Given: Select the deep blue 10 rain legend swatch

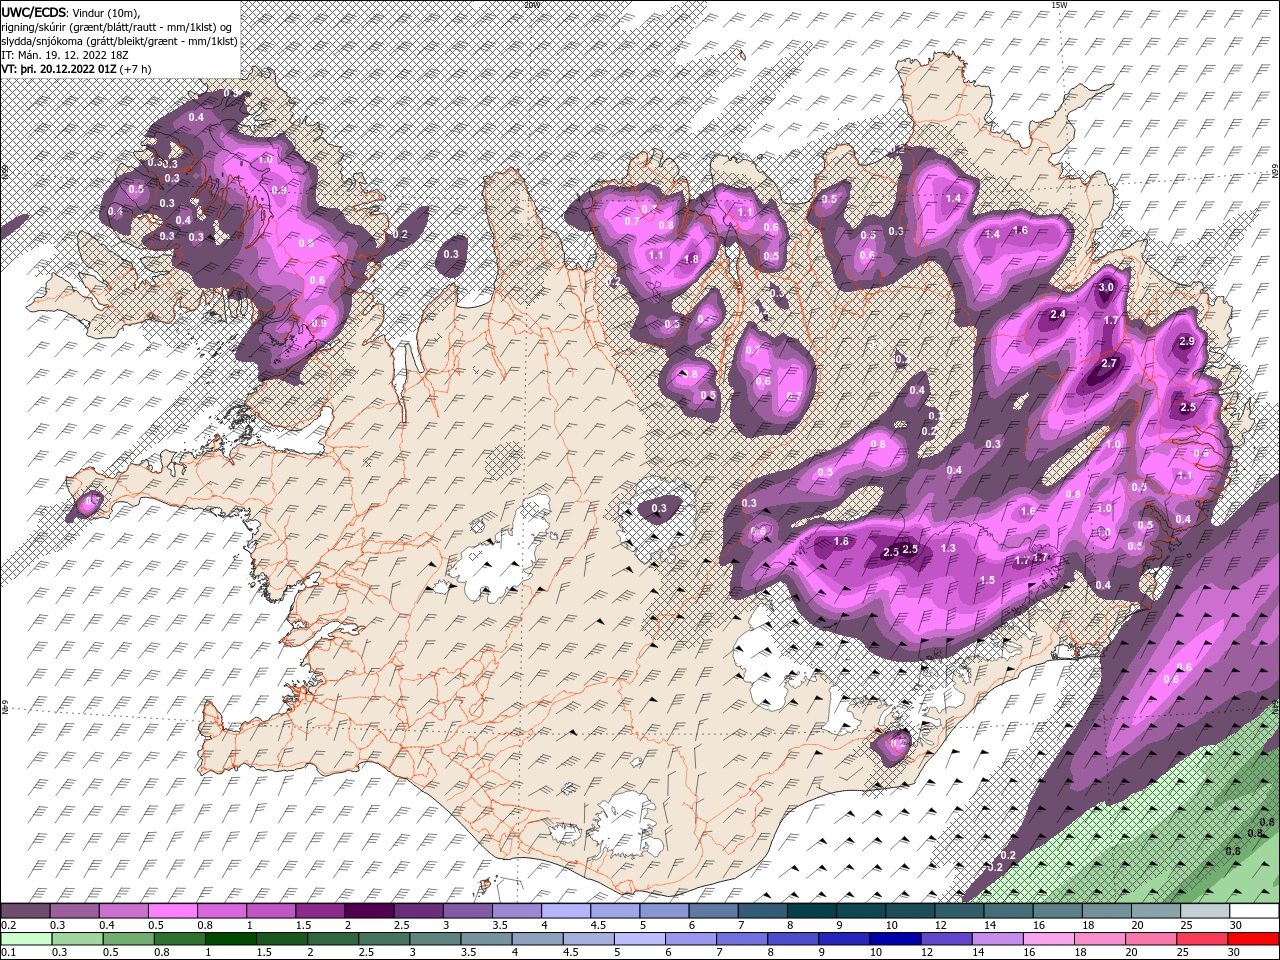Looking at the screenshot, I should [x=896, y=939].
